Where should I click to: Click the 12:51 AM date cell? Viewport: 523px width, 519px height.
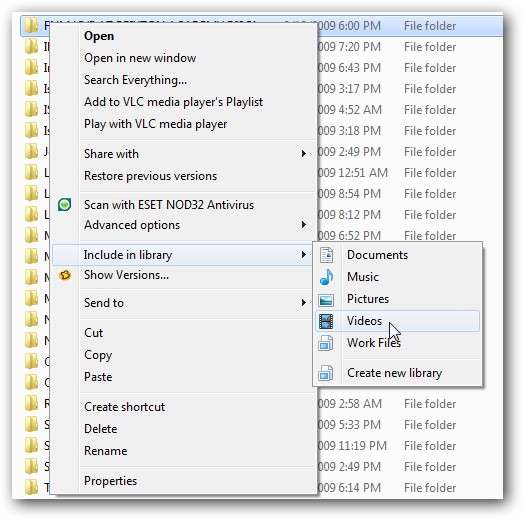(353, 173)
